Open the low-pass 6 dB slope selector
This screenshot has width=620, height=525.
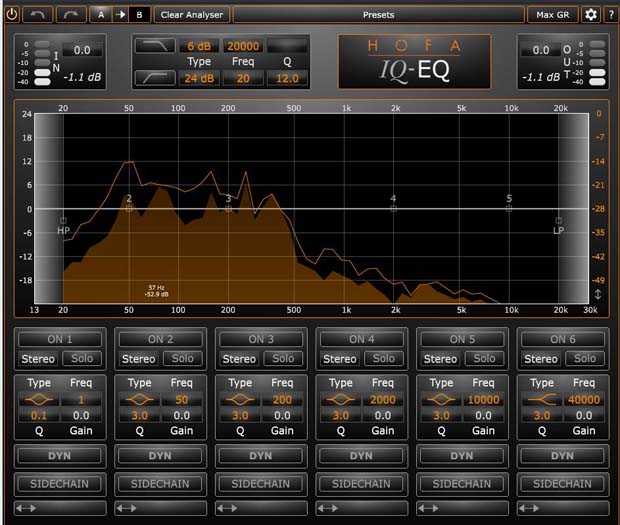pyautogui.click(x=199, y=46)
